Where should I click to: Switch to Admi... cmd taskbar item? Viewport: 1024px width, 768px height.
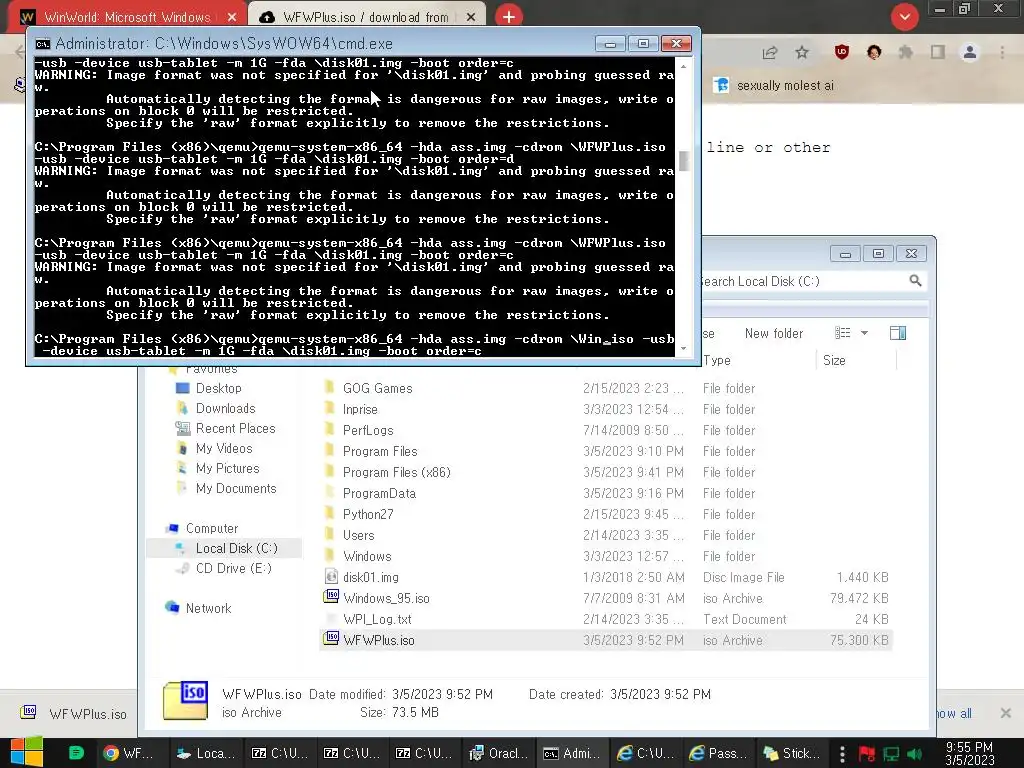coord(572,753)
